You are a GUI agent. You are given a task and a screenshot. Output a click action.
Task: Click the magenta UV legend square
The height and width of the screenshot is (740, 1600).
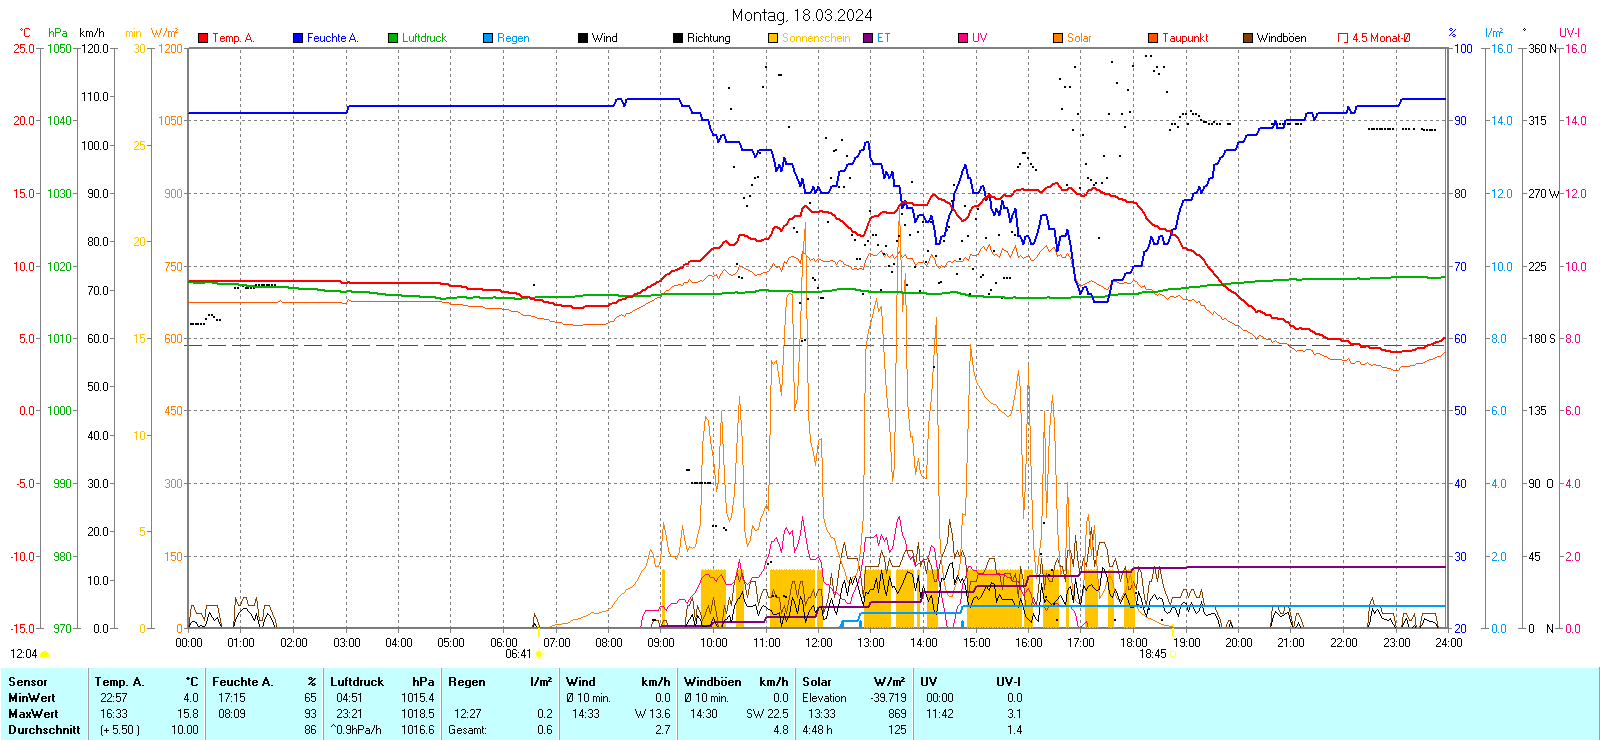pos(963,38)
